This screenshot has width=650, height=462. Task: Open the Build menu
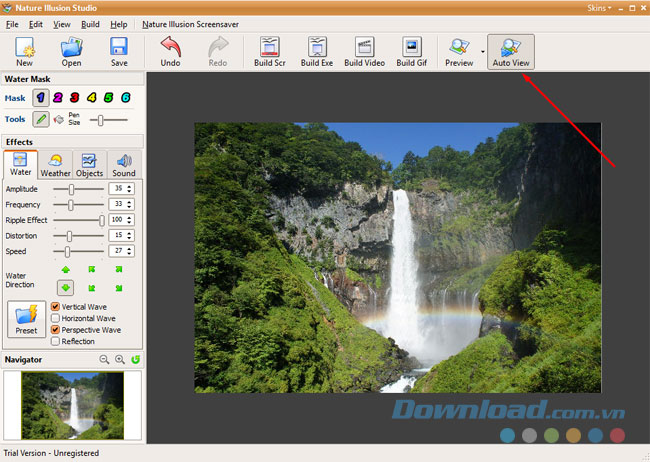pos(90,23)
